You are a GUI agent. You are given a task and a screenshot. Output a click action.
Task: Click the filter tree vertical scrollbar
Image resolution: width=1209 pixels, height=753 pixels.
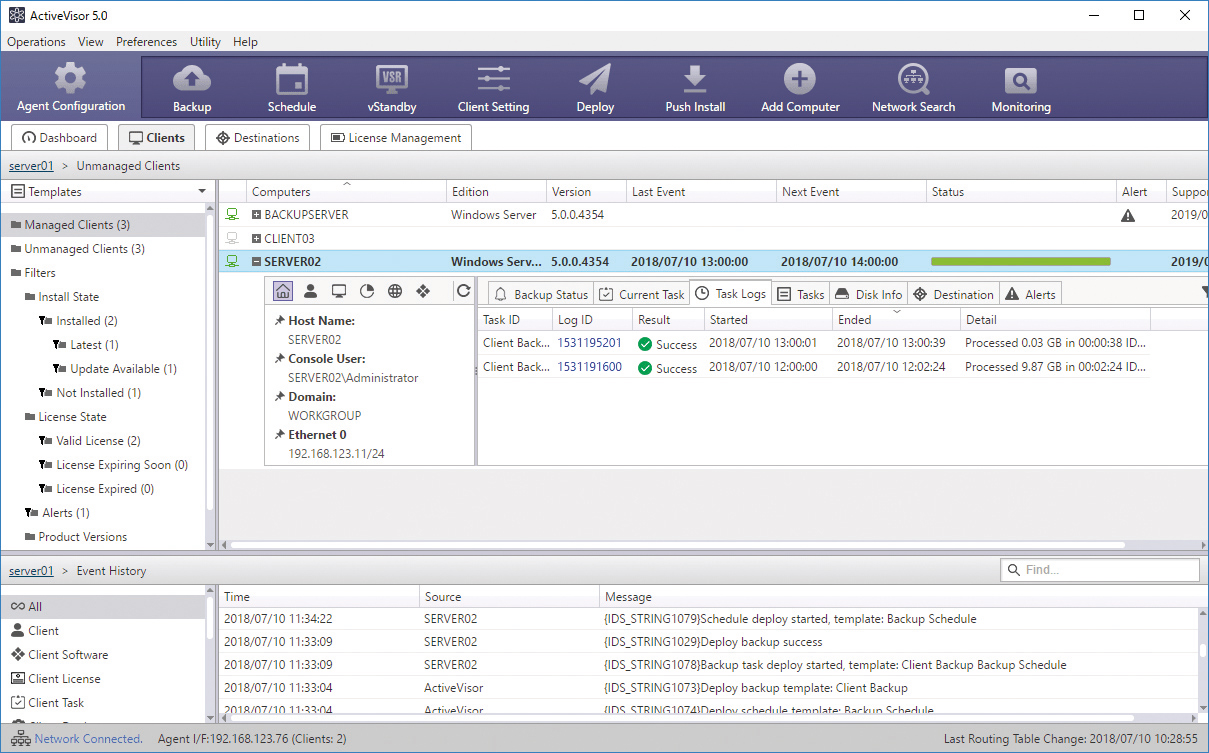(210, 360)
